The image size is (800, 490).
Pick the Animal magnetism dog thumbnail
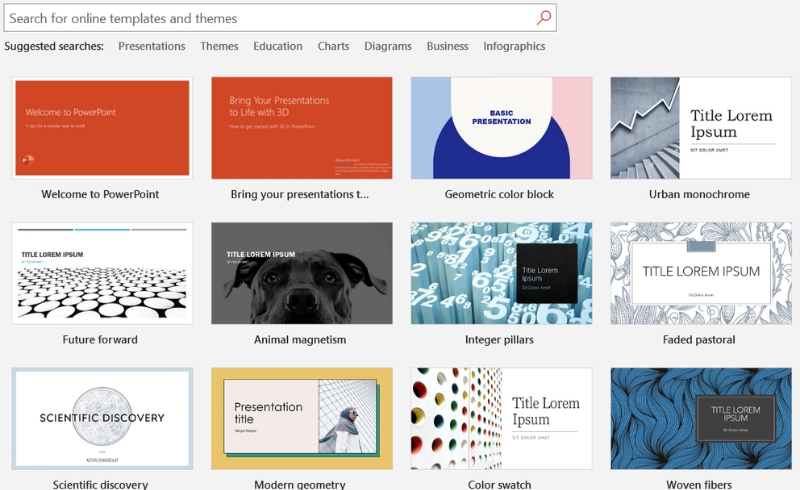302,273
